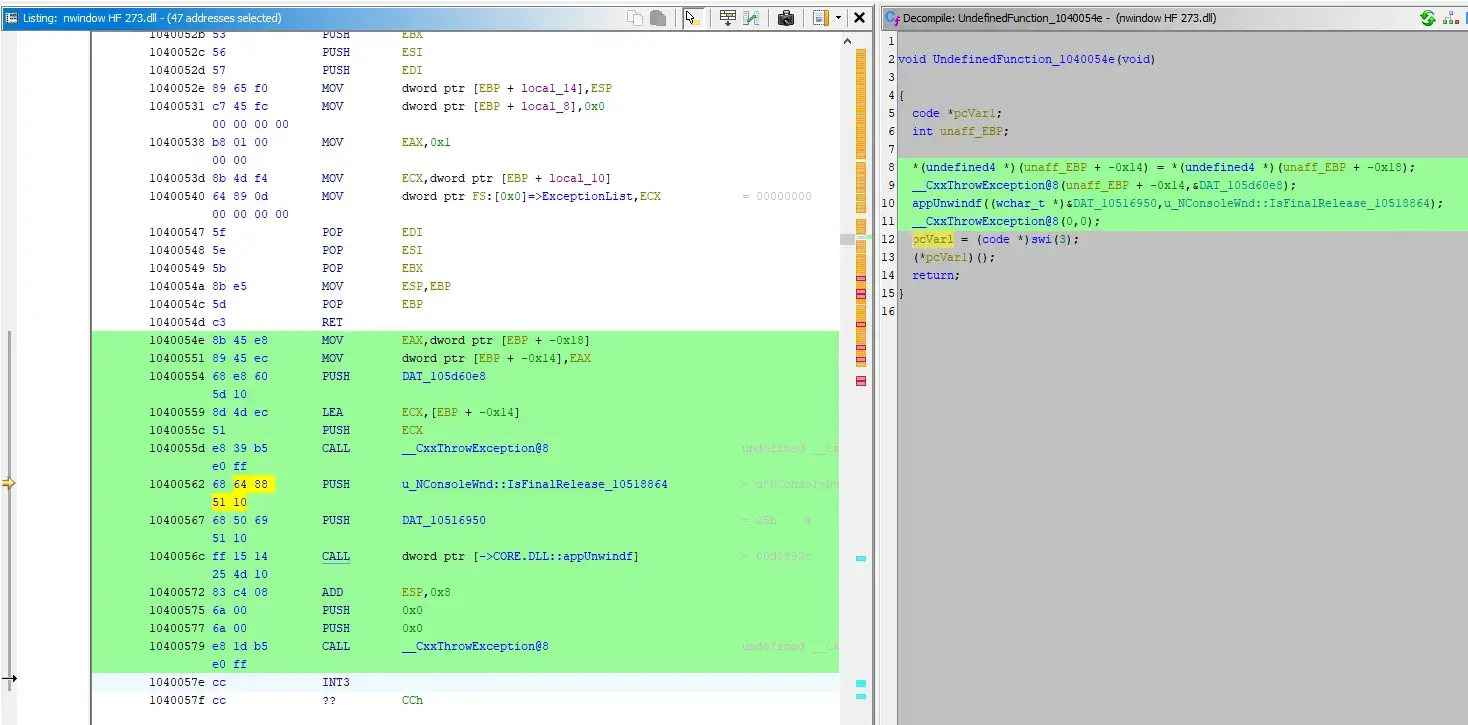Click operand EAX,0x1 at 10400538

pos(426,142)
